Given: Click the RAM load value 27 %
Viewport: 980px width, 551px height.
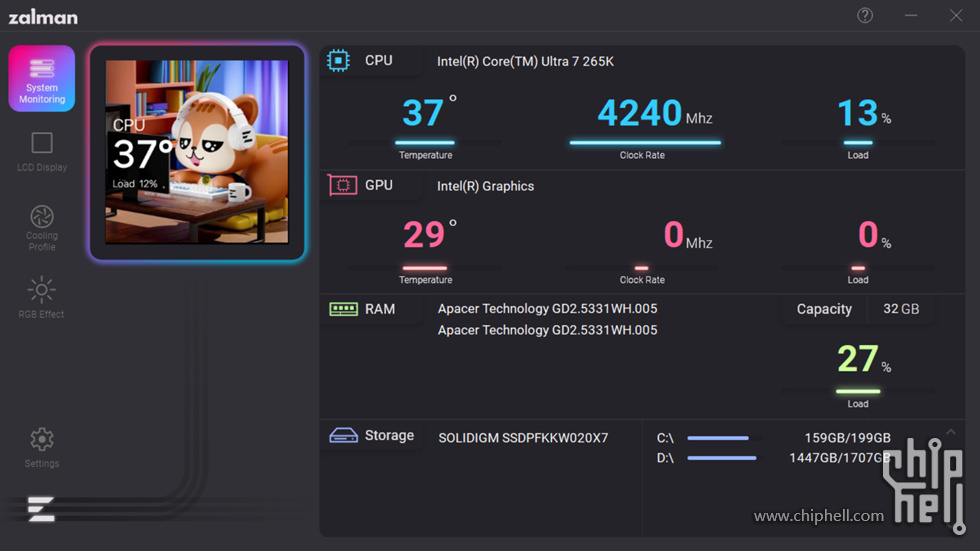Looking at the screenshot, I should click(x=864, y=359).
